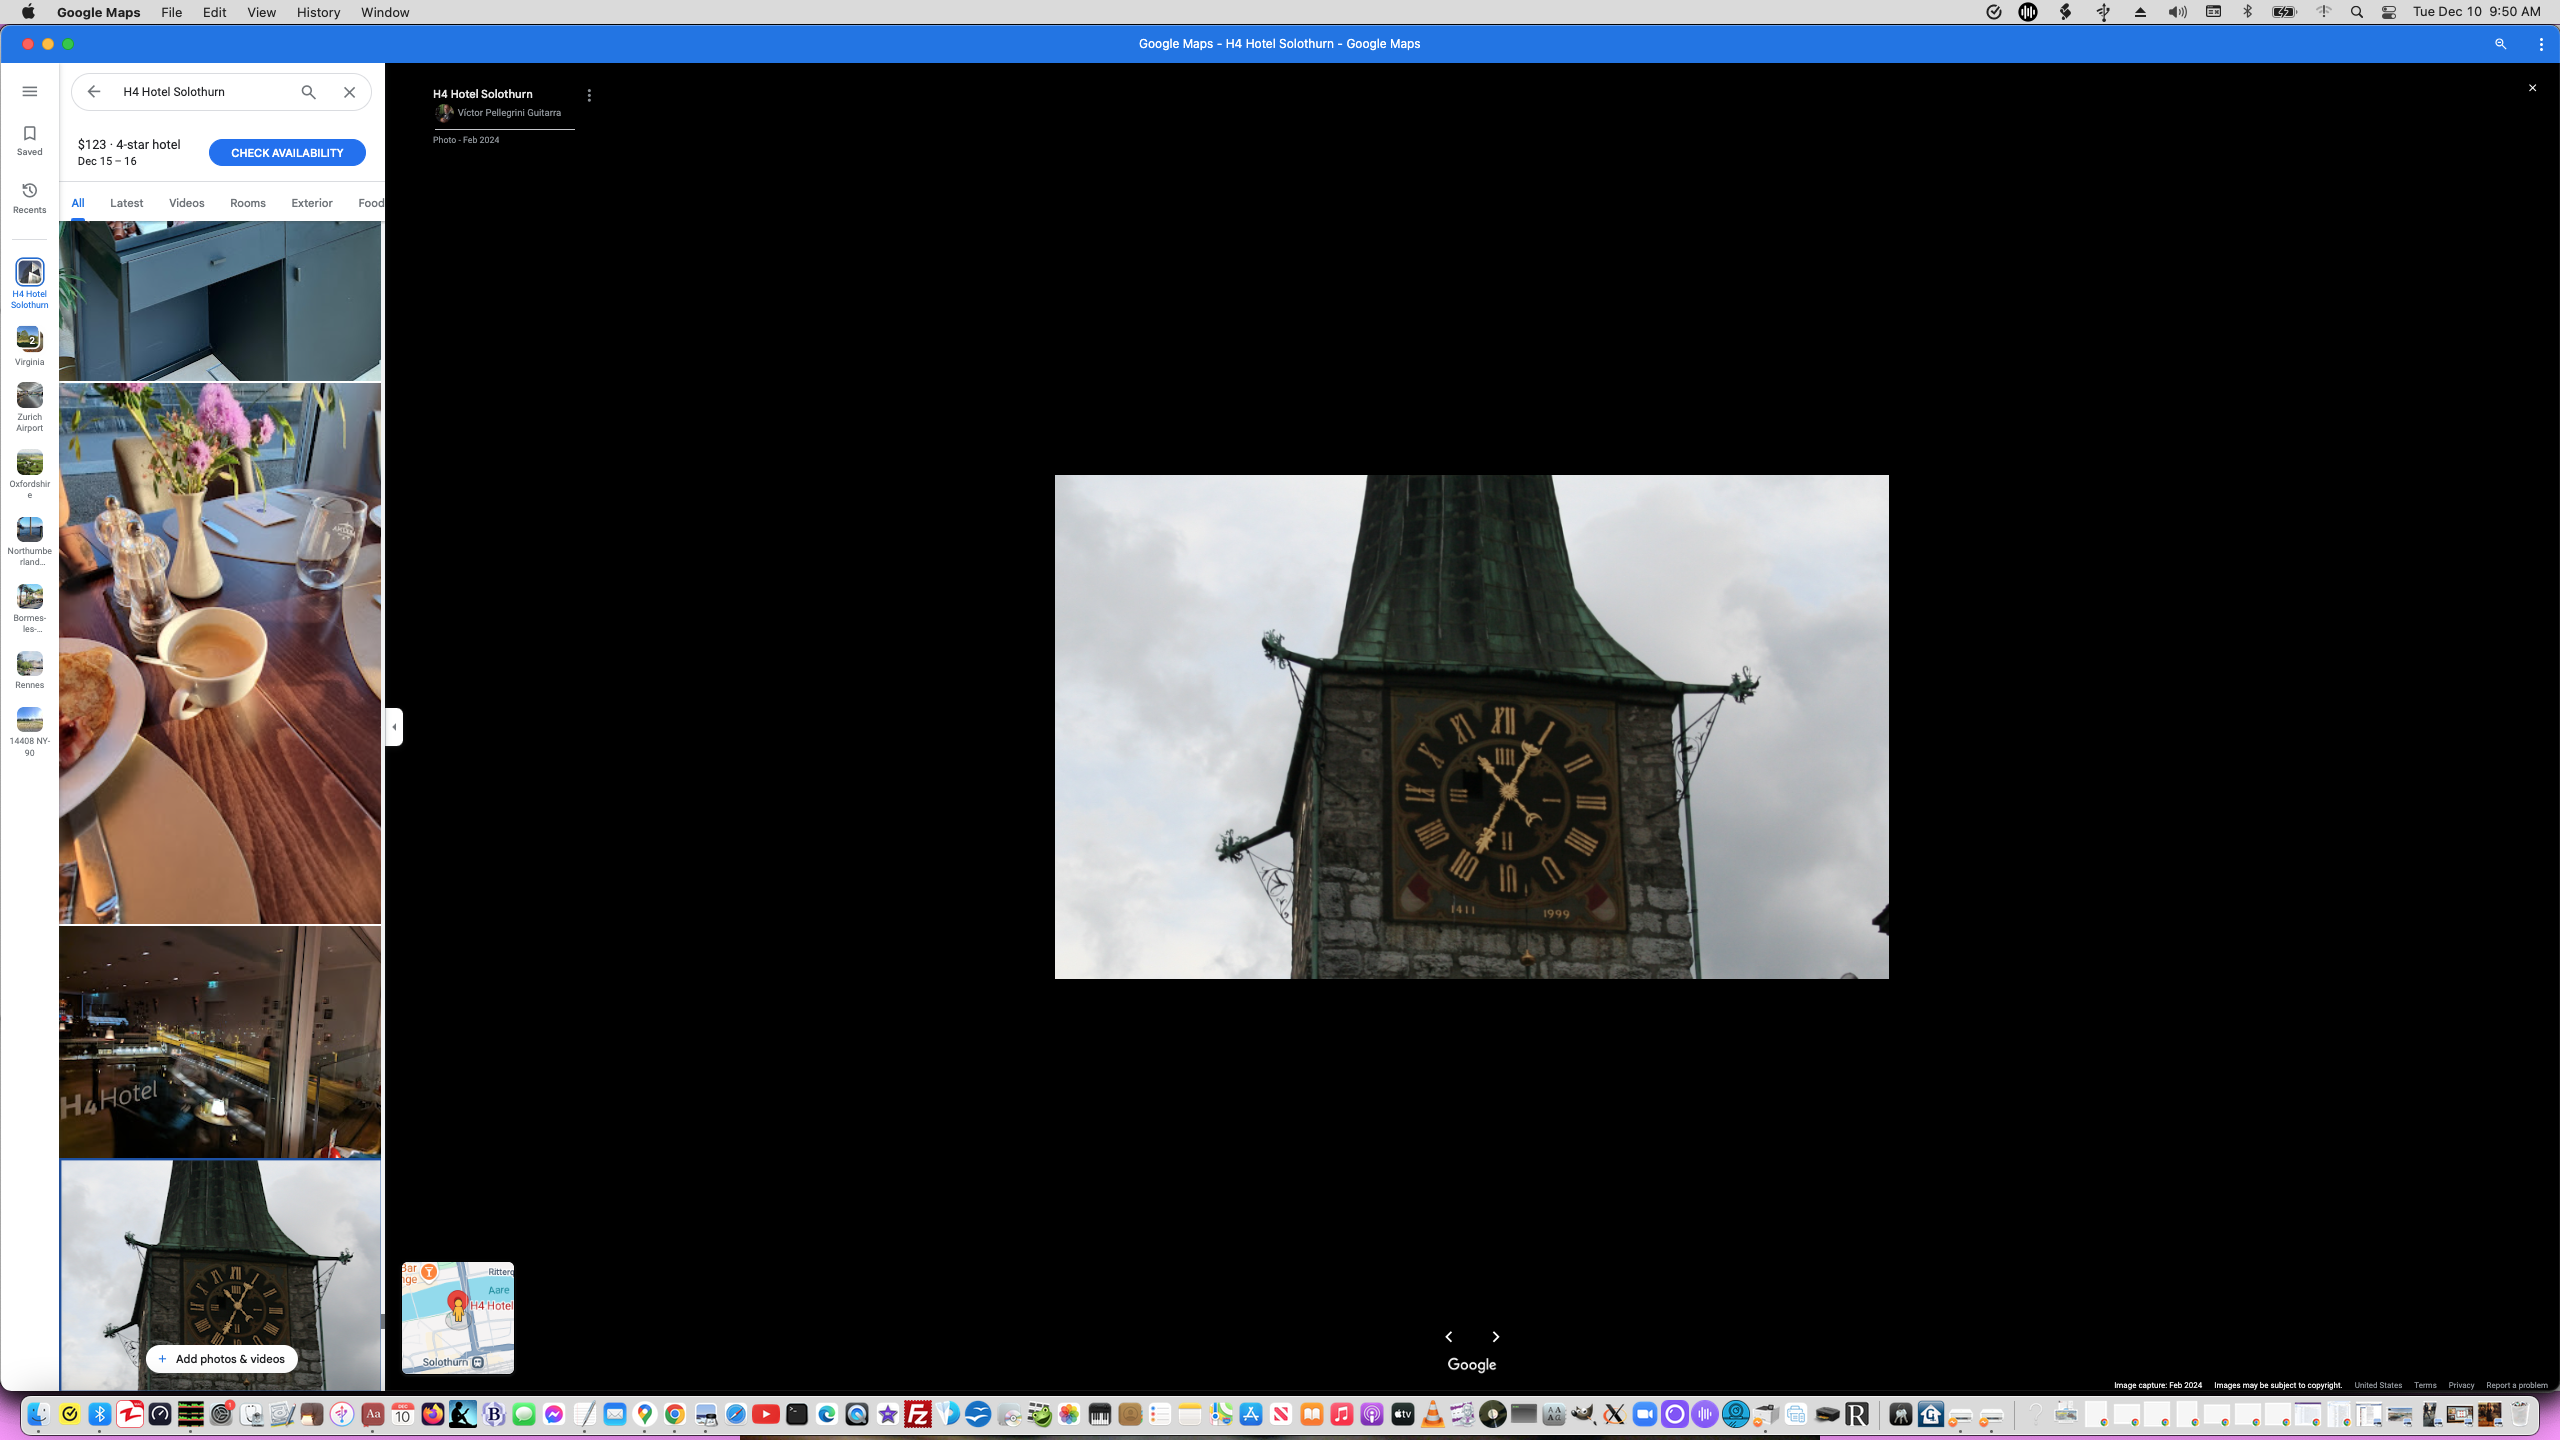The image size is (2560, 1440).
Task: Open the Solothurn mini map thumbnail
Action: (x=456, y=1317)
